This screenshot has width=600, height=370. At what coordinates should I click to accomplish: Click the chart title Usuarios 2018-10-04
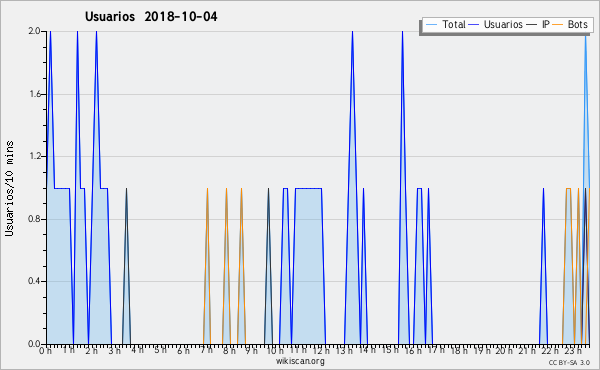pos(151,16)
